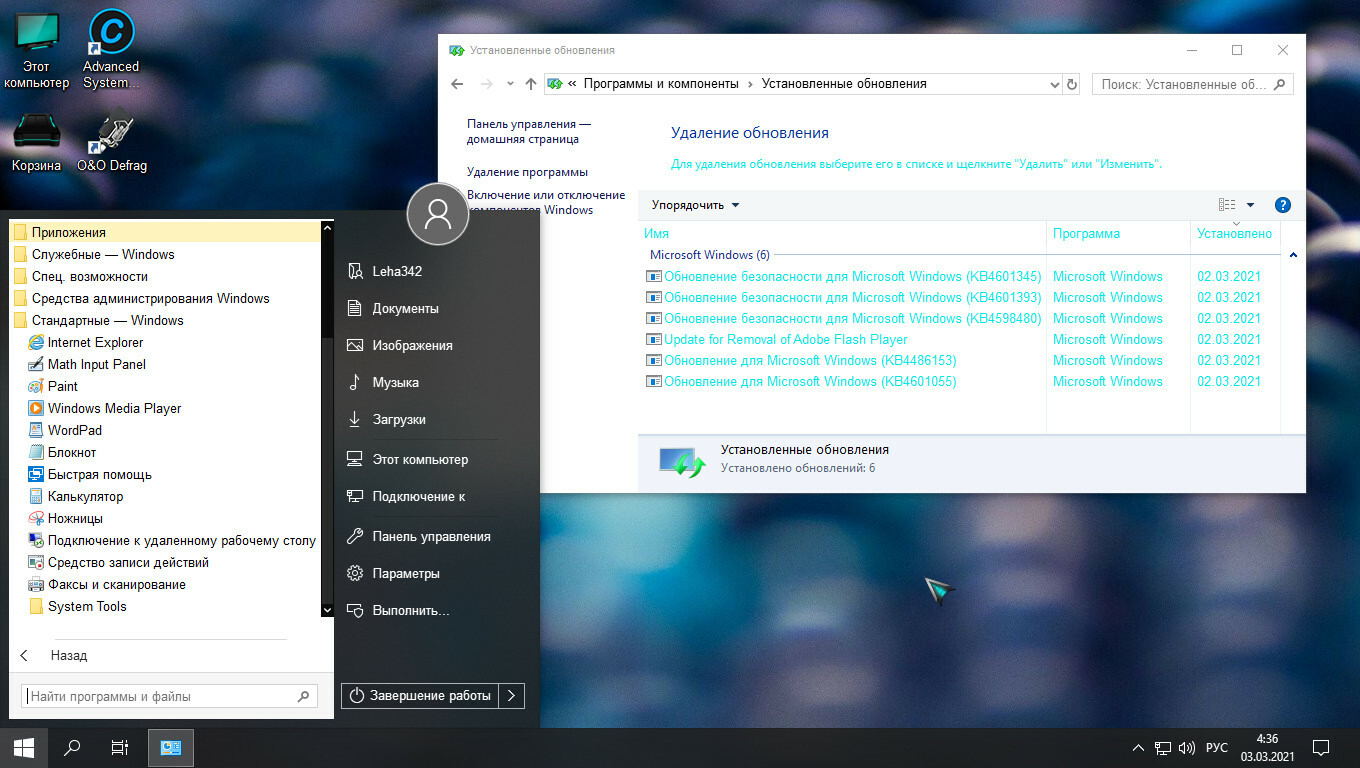Open WordPad

(x=65, y=430)
